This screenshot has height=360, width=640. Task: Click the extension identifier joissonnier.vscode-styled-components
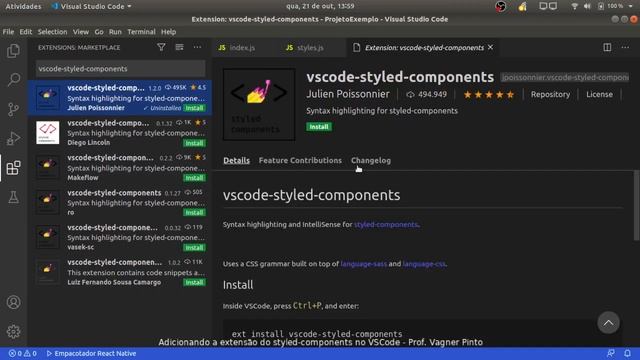[565, 77]
